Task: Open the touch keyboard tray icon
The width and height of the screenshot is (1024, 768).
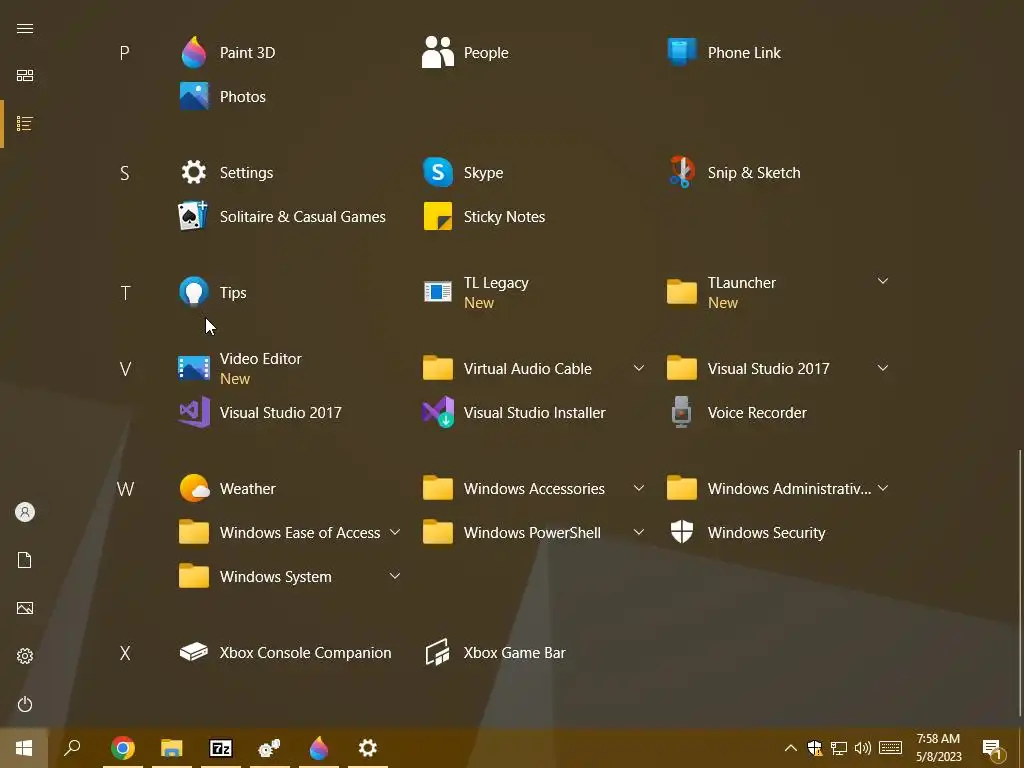Action: pos(890,748)
